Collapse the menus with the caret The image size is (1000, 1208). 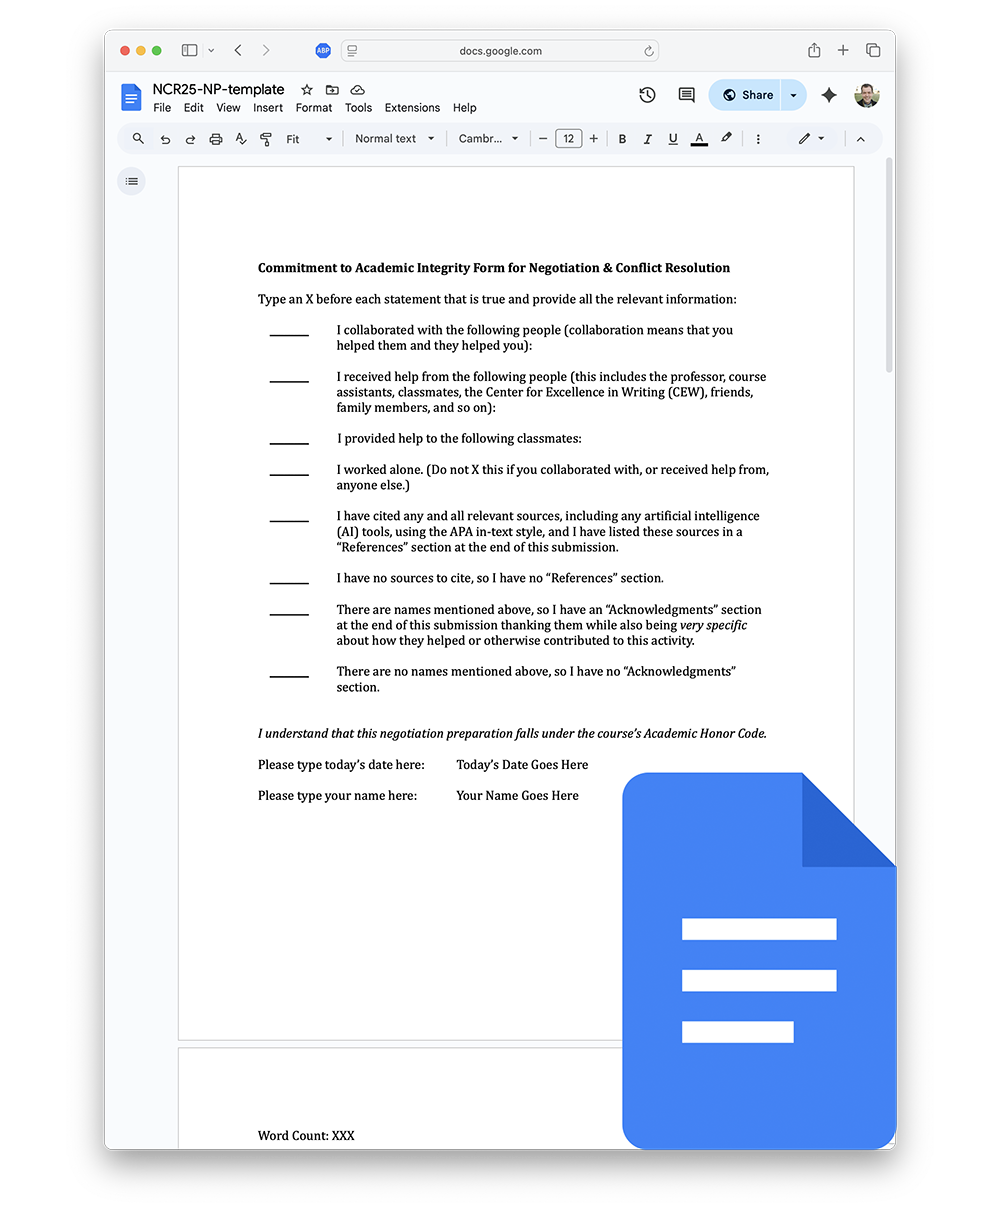coord(861,139)
